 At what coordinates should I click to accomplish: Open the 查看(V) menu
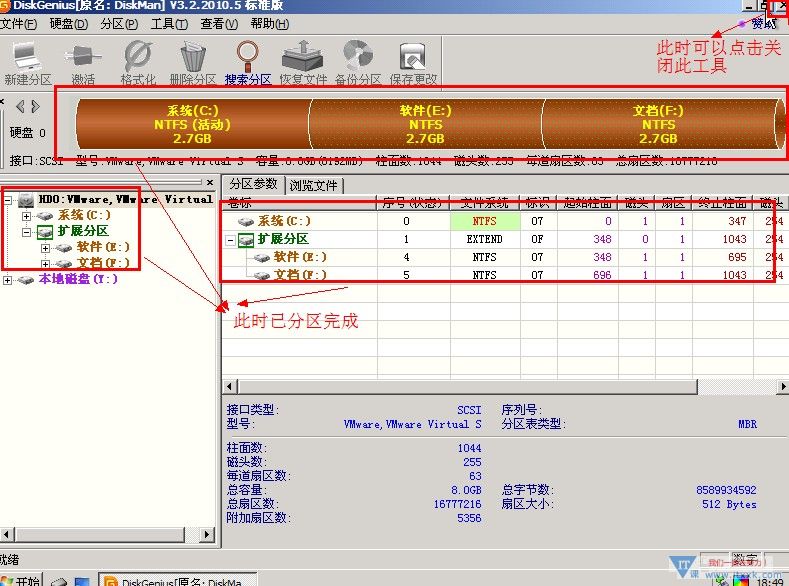(x=219, y=24)
